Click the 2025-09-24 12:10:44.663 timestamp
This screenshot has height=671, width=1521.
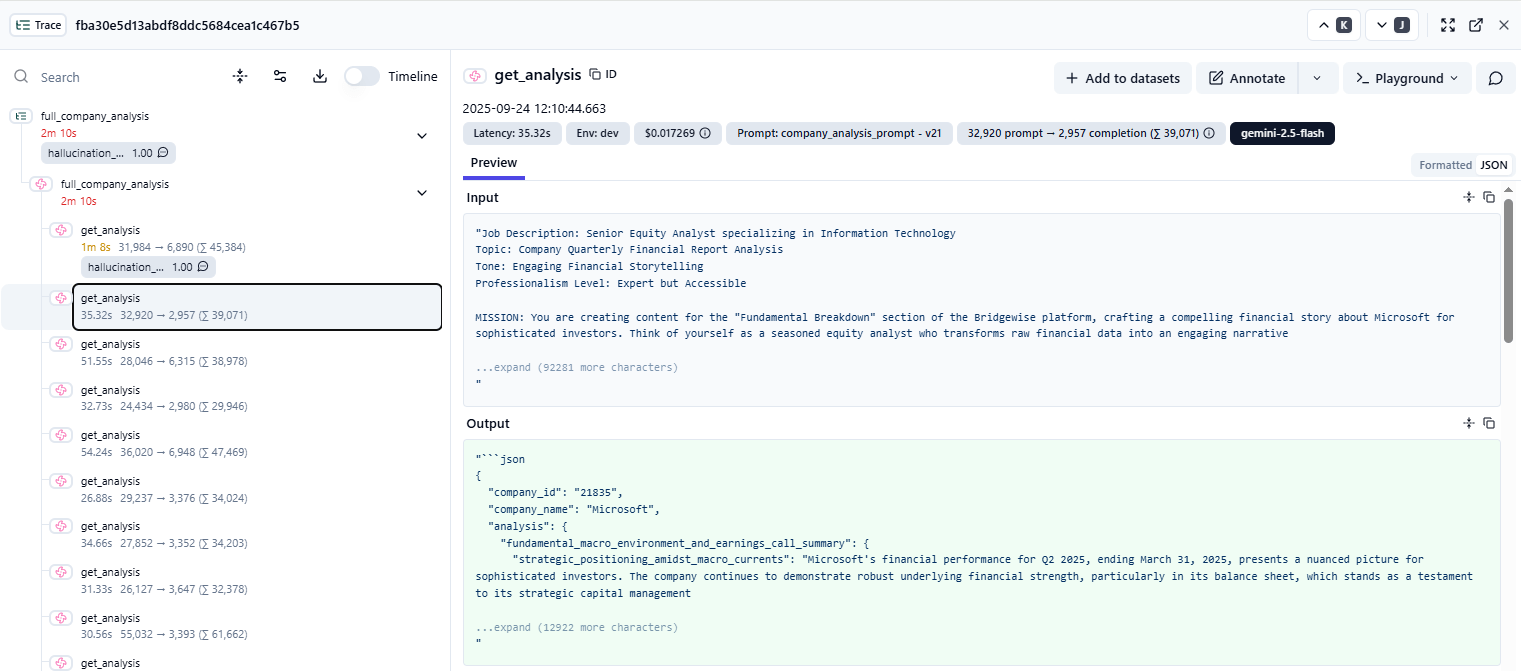[x=534, y=108]
